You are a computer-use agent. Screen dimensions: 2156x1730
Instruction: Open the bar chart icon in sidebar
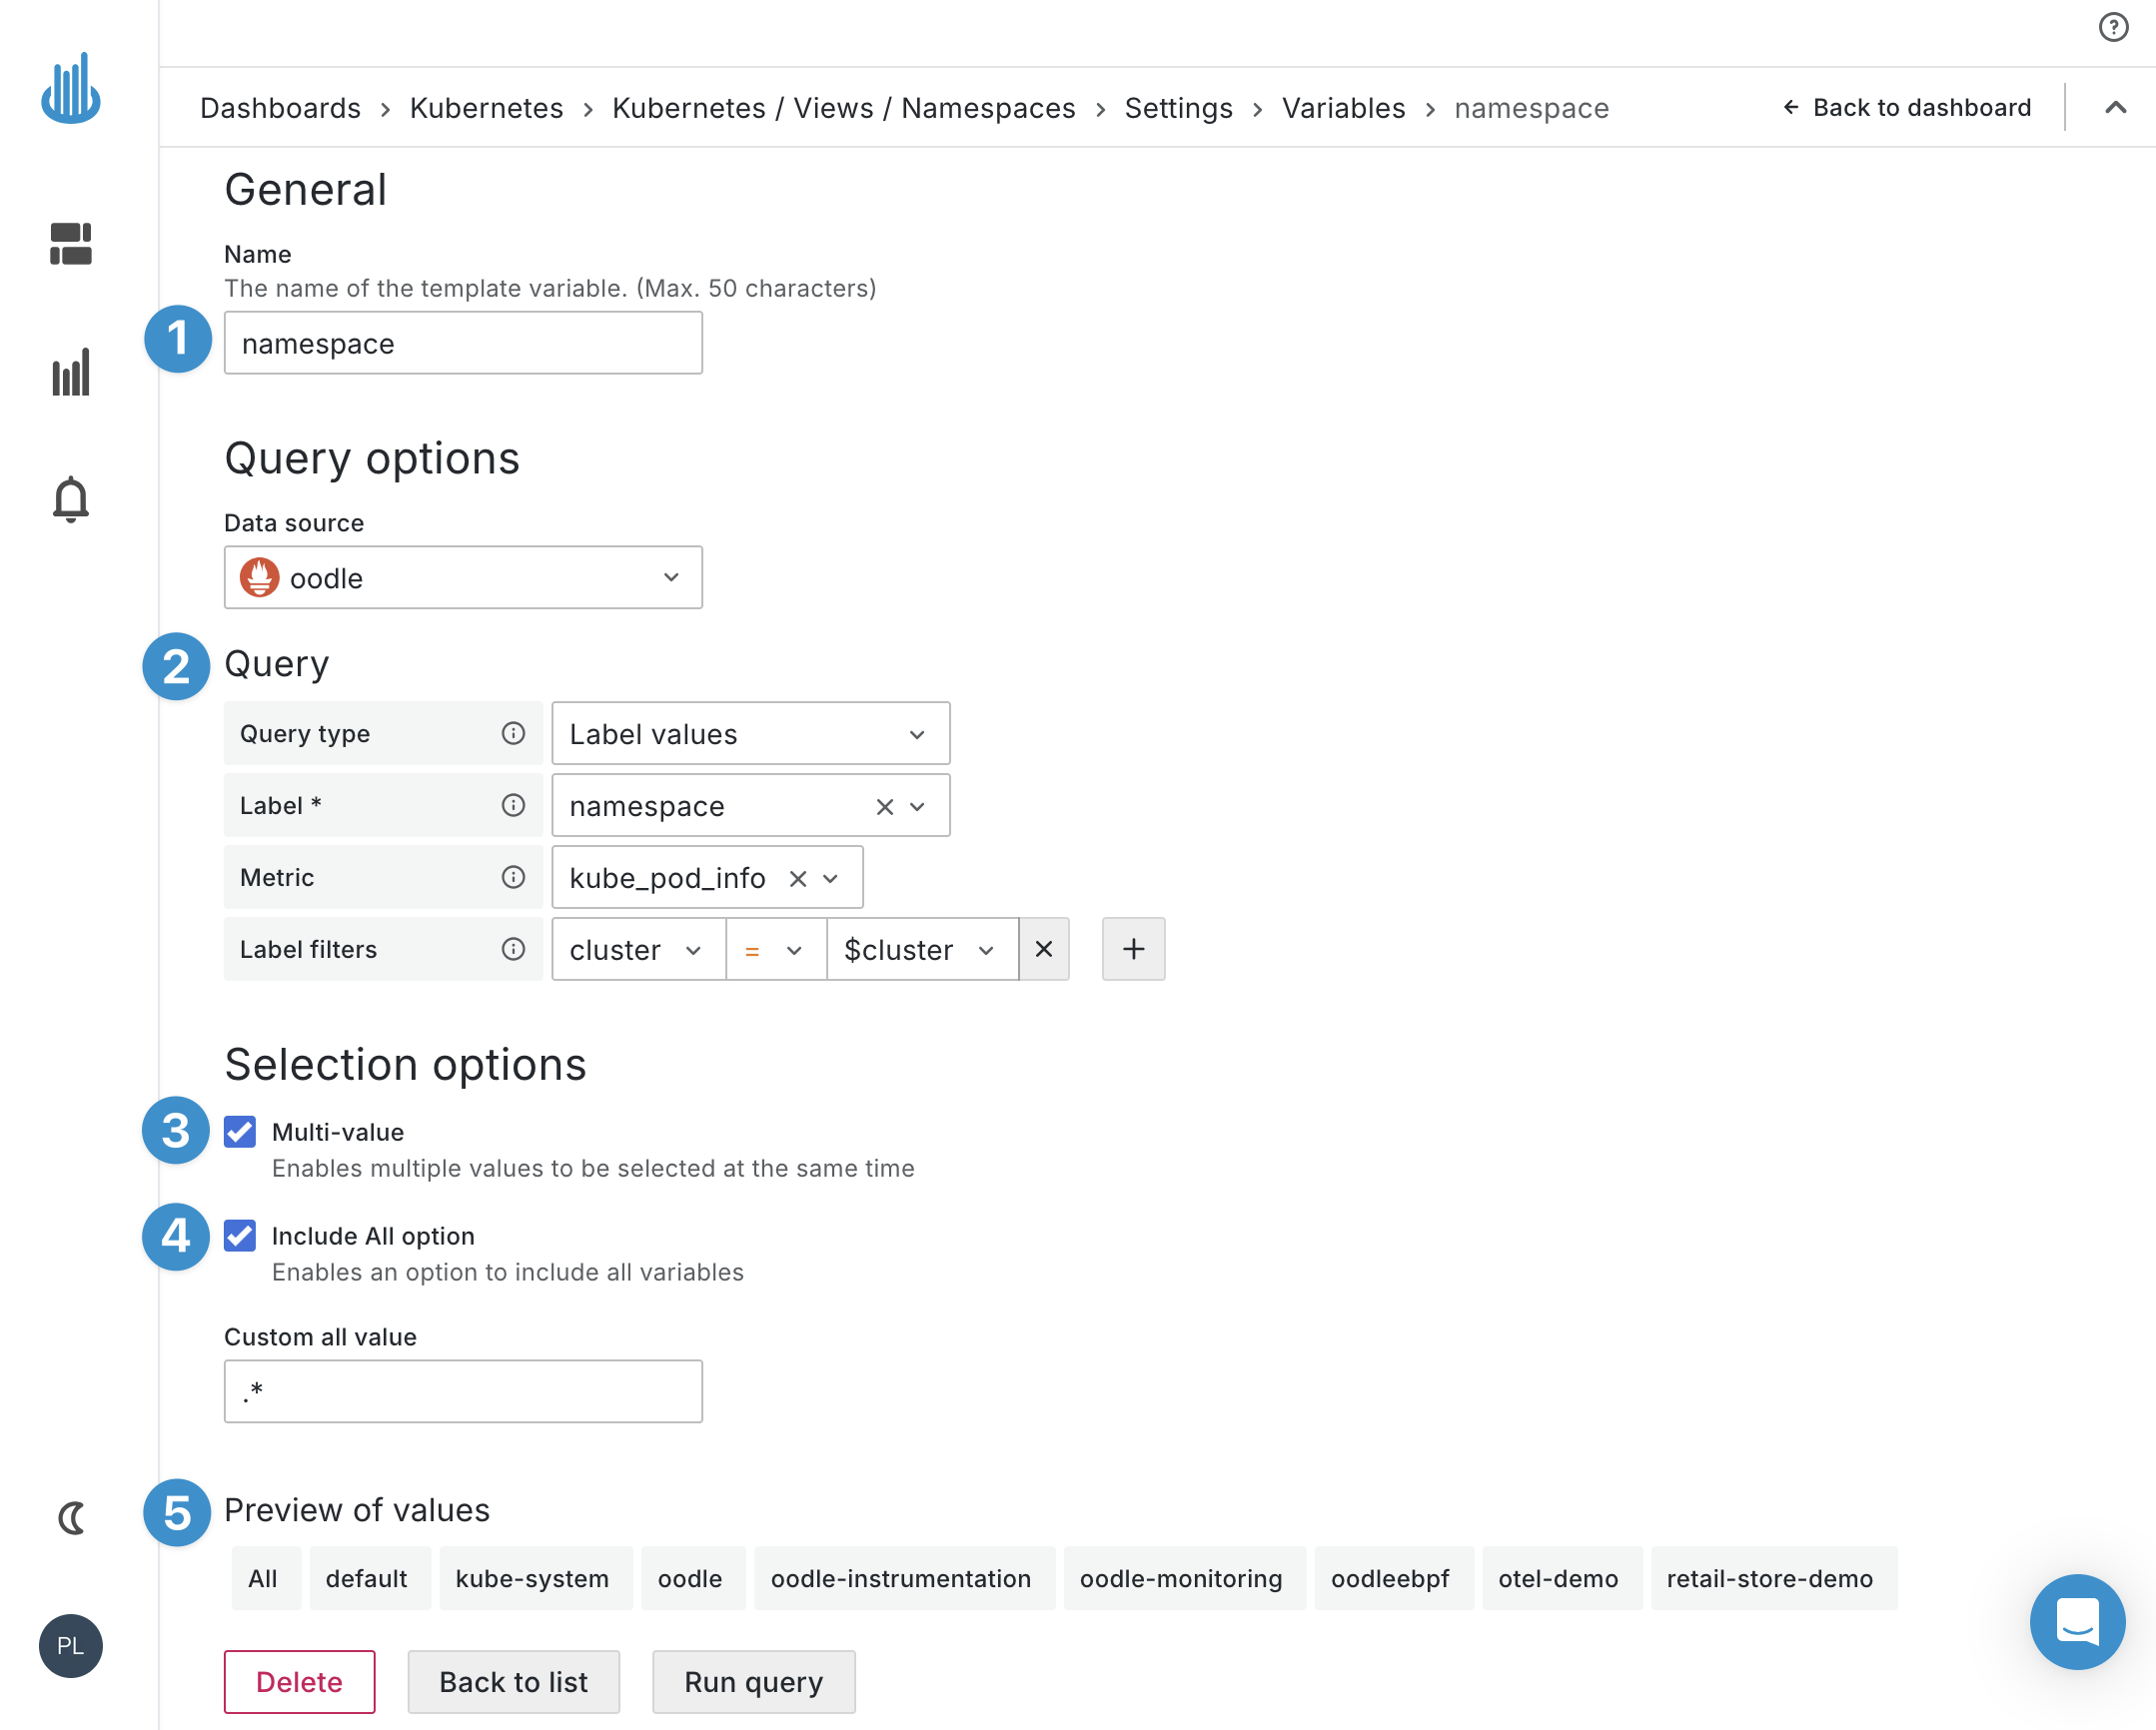(71, 371)
